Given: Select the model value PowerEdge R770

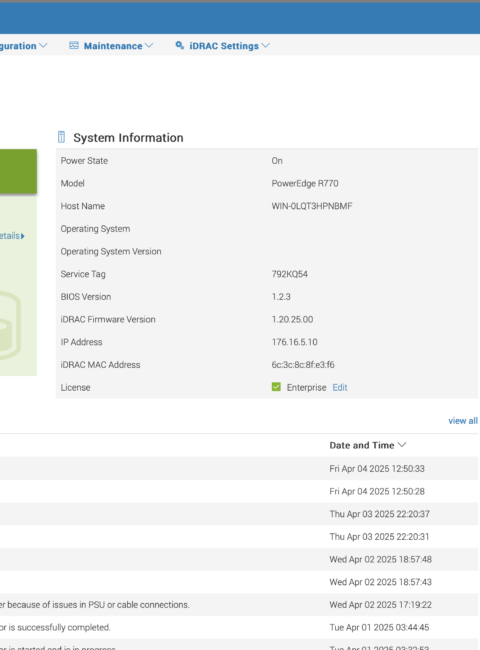Looking at the screenshot, I should point(305,183).
